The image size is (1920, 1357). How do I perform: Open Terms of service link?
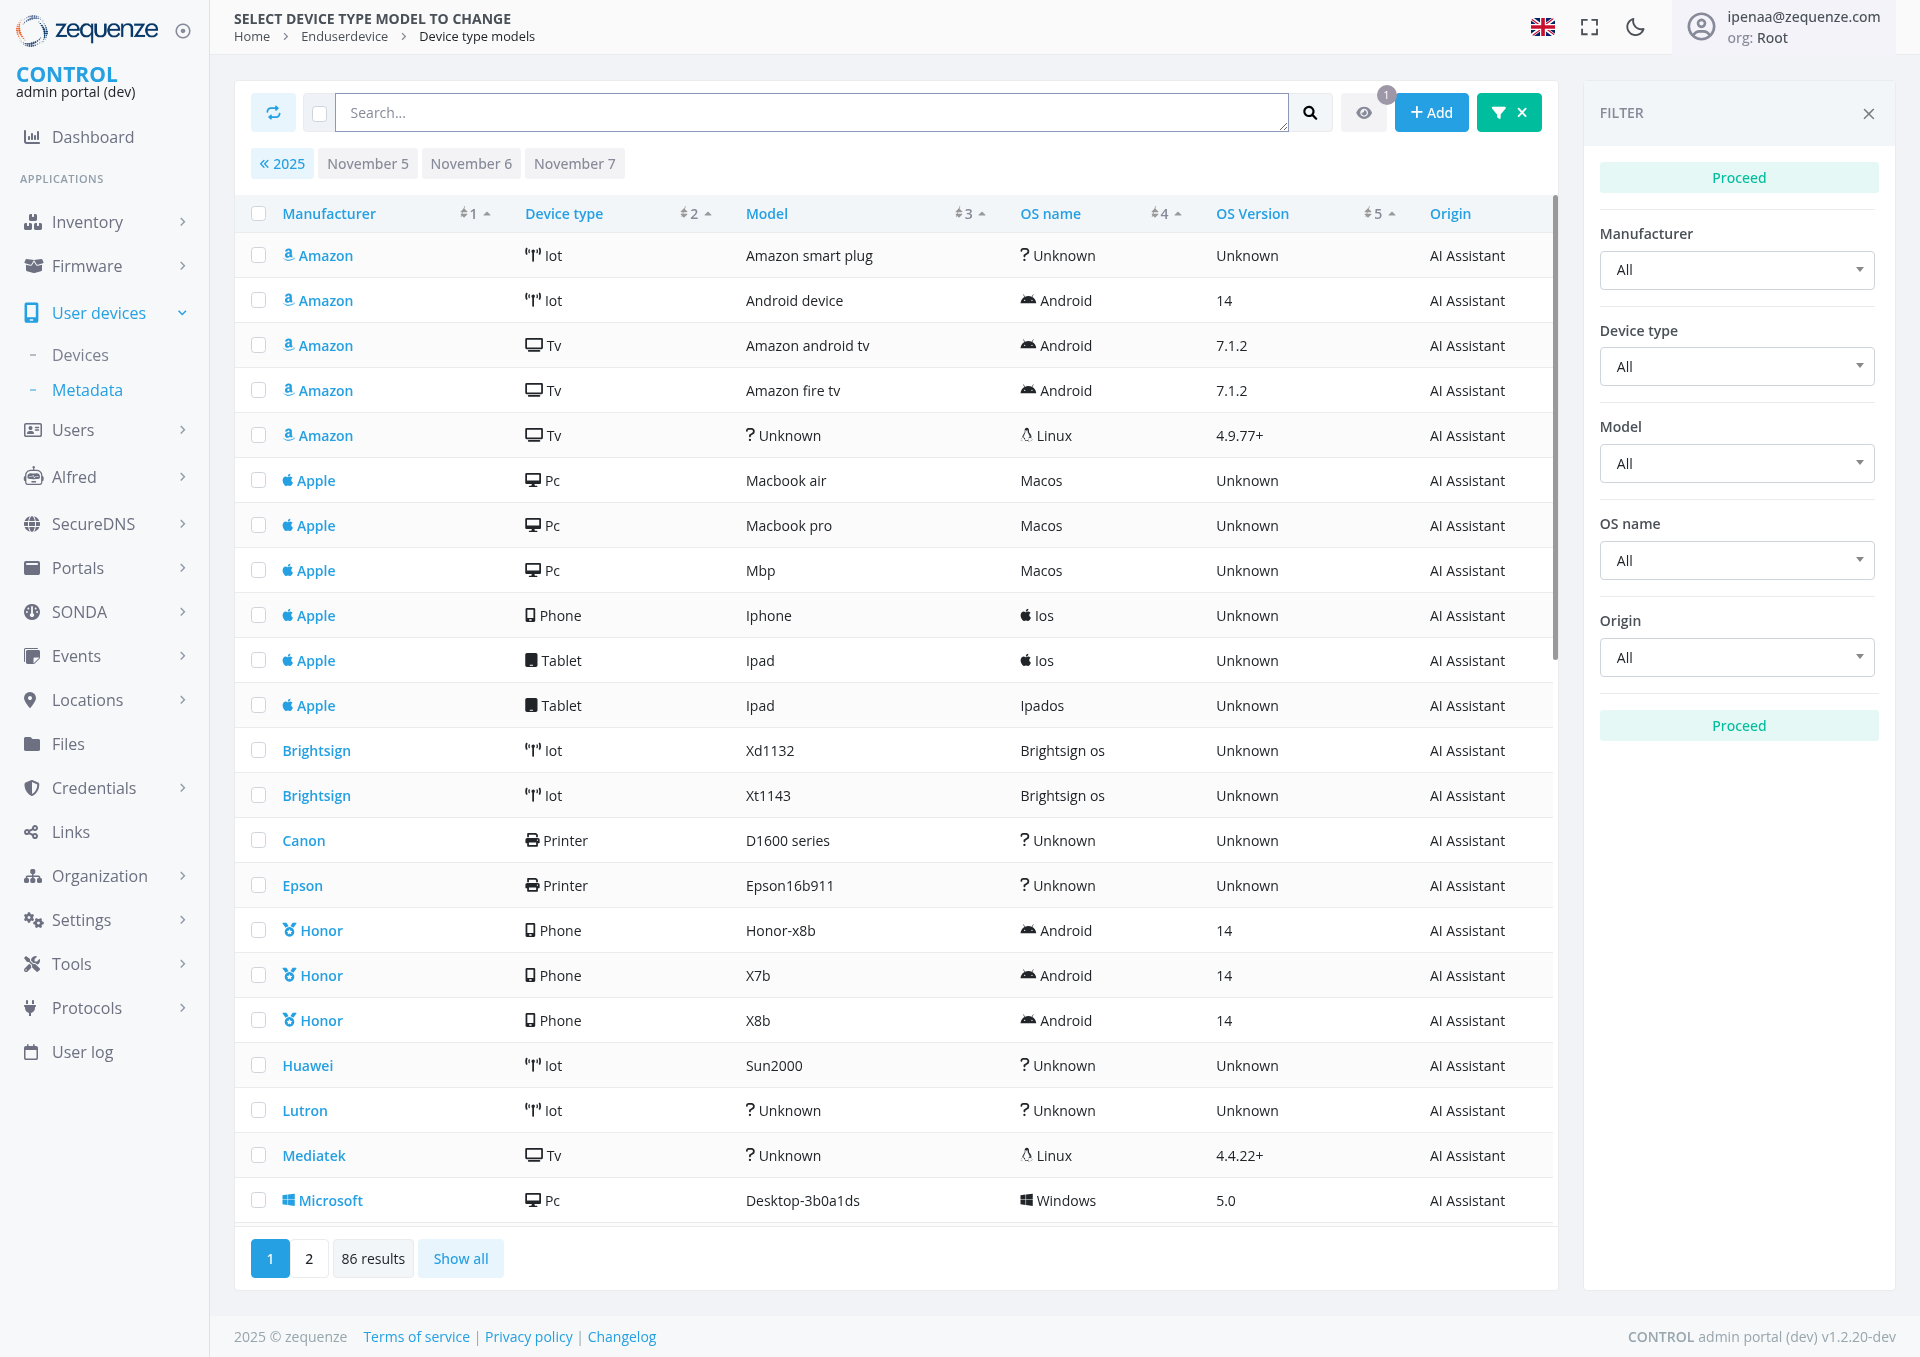[x=416, y=1337]
